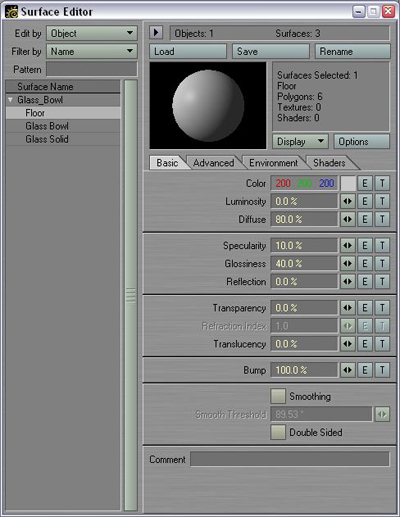The width and height of the screenshot is (400, 517).
Task: Select the Glass_Bowl object row
Action: pyautogui.click(x=63, y=100)
